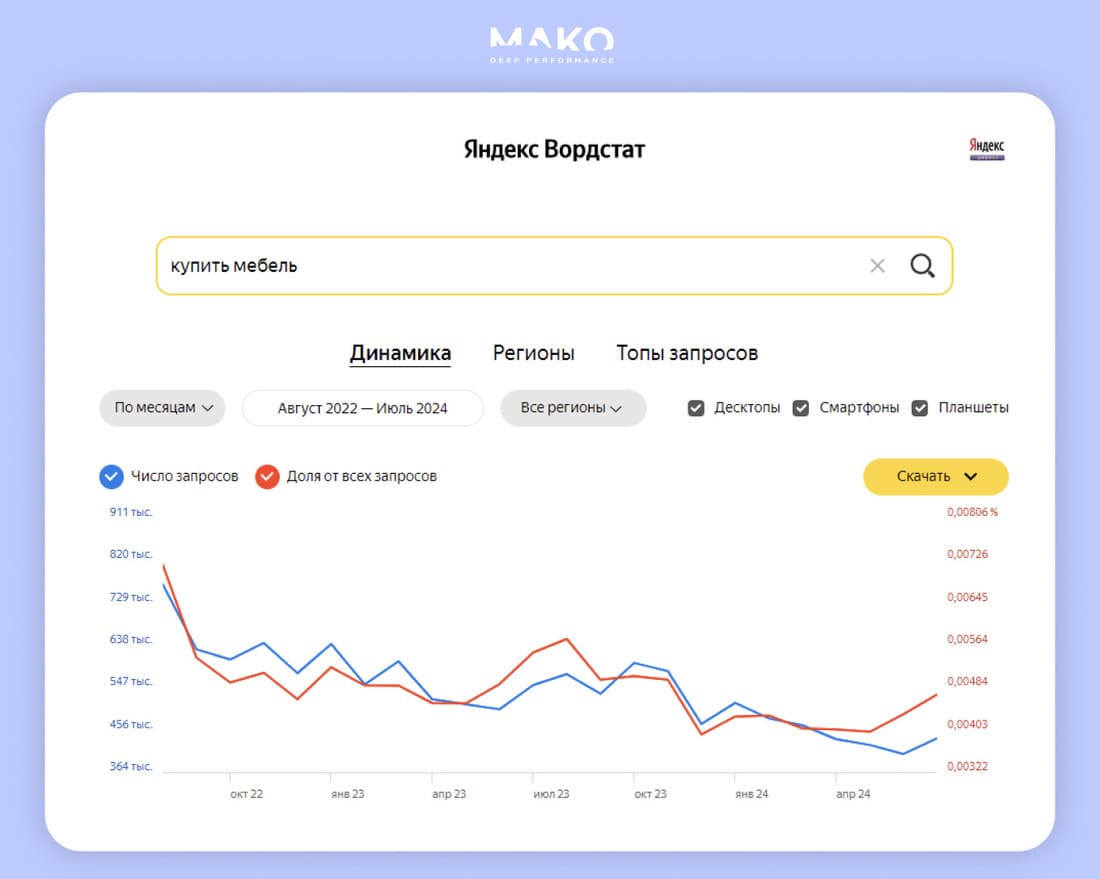This screenshot has height=879, width=1100.
Task: Click the апр 24 timeline marker
Action: pos(853,794)
